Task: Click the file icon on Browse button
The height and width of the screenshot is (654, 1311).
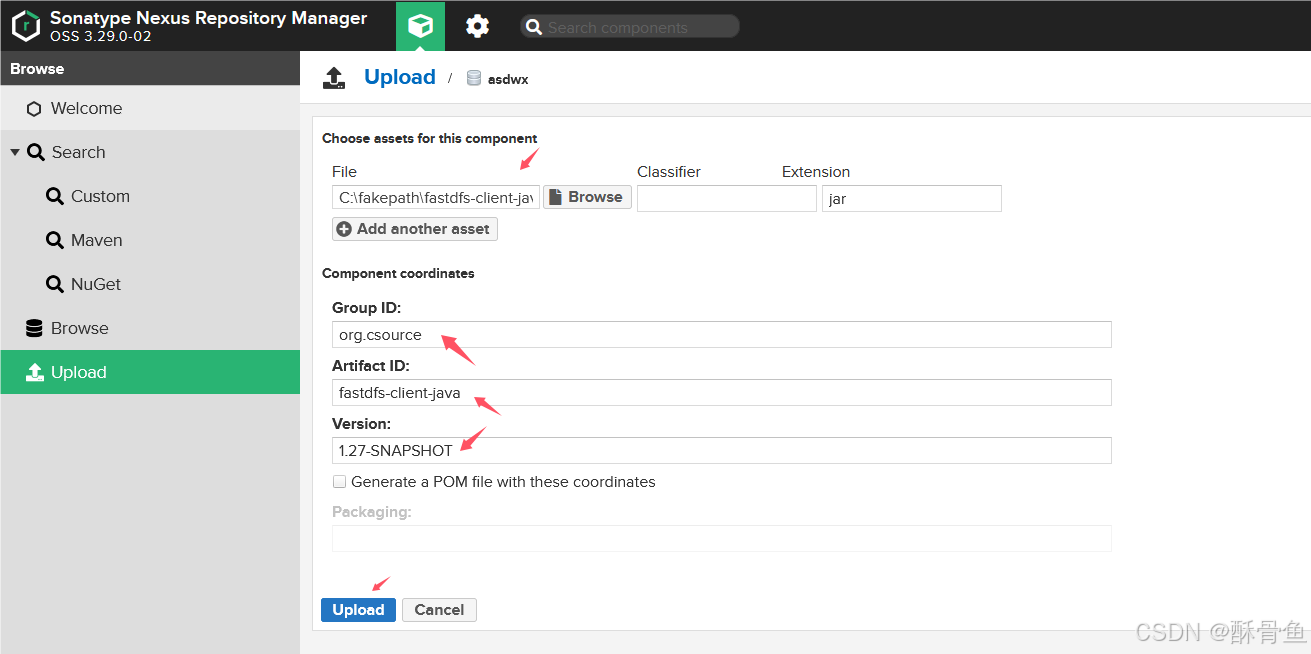Action: coord(555,197)
